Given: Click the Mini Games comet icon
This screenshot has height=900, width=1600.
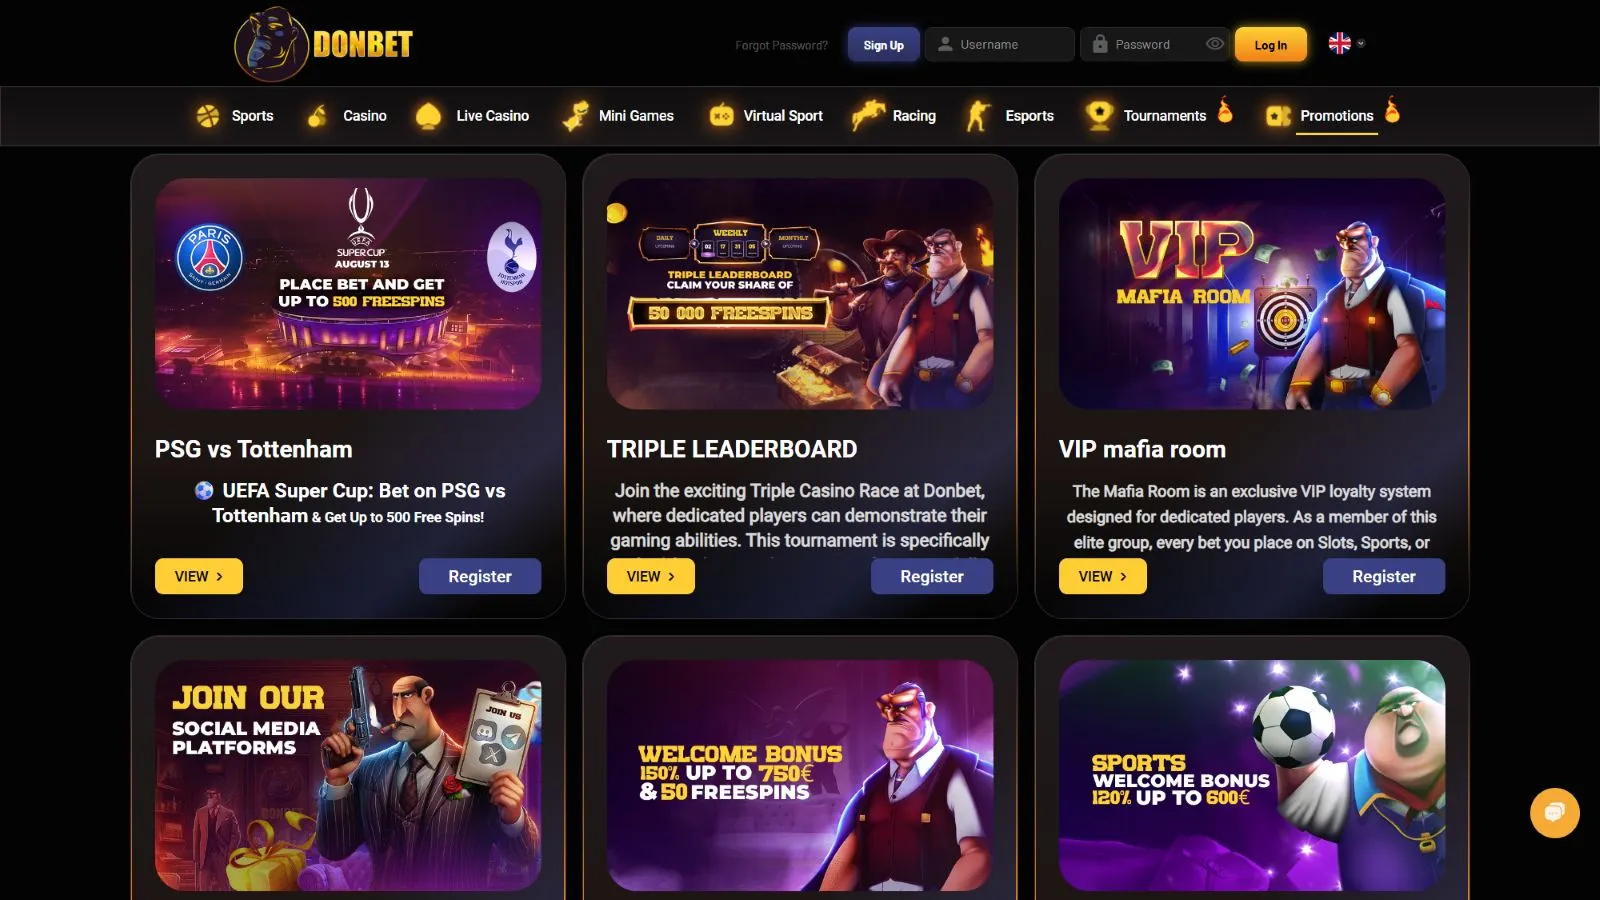Looking at the screenshot, I should coord(575,116).
